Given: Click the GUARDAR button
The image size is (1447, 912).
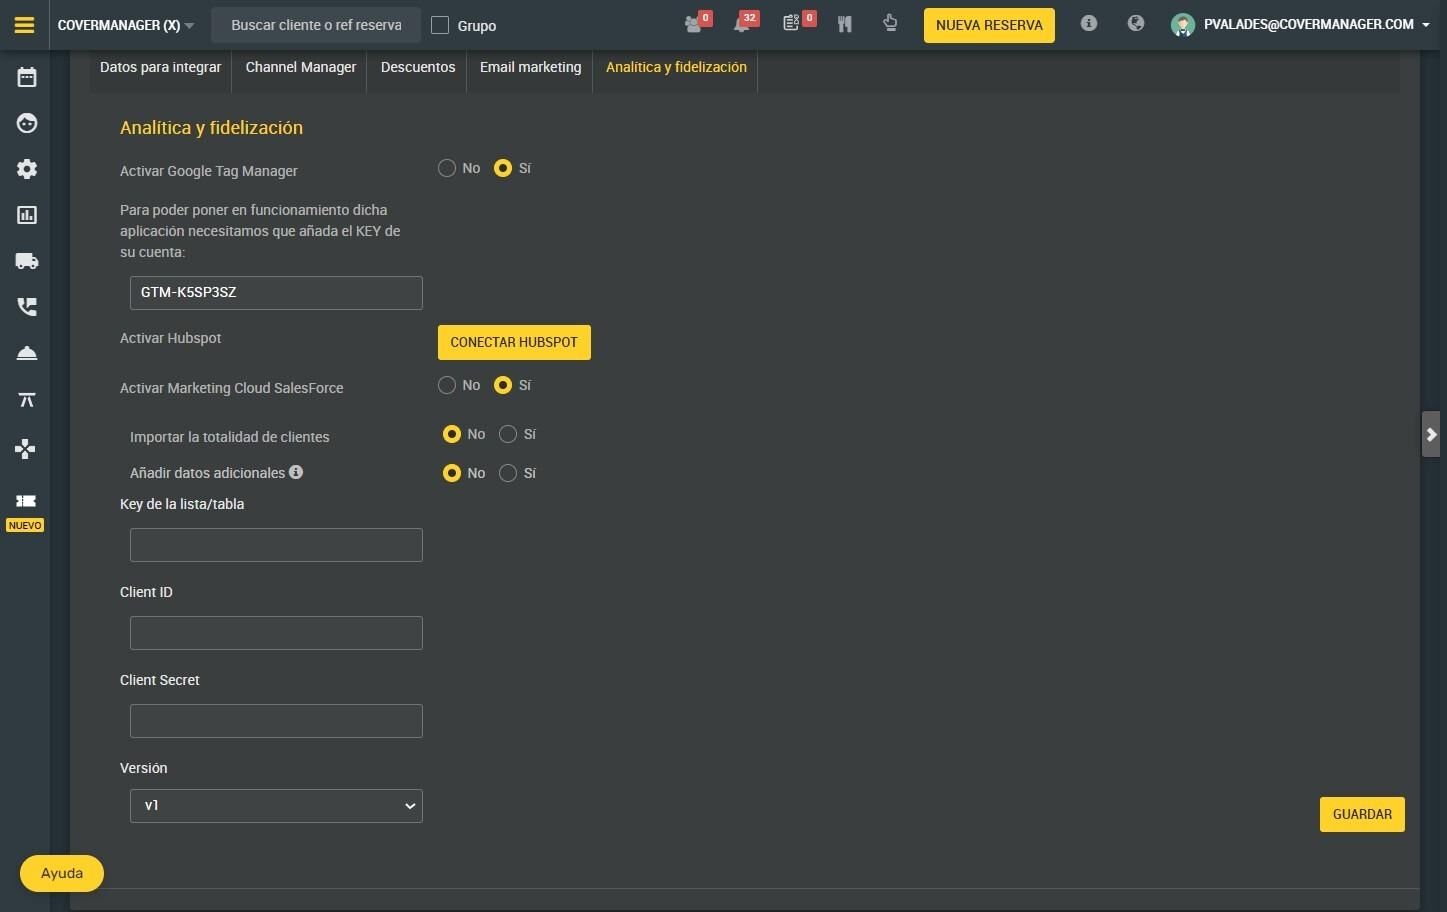Looking at the screenshot, I should coord(1362,814).
